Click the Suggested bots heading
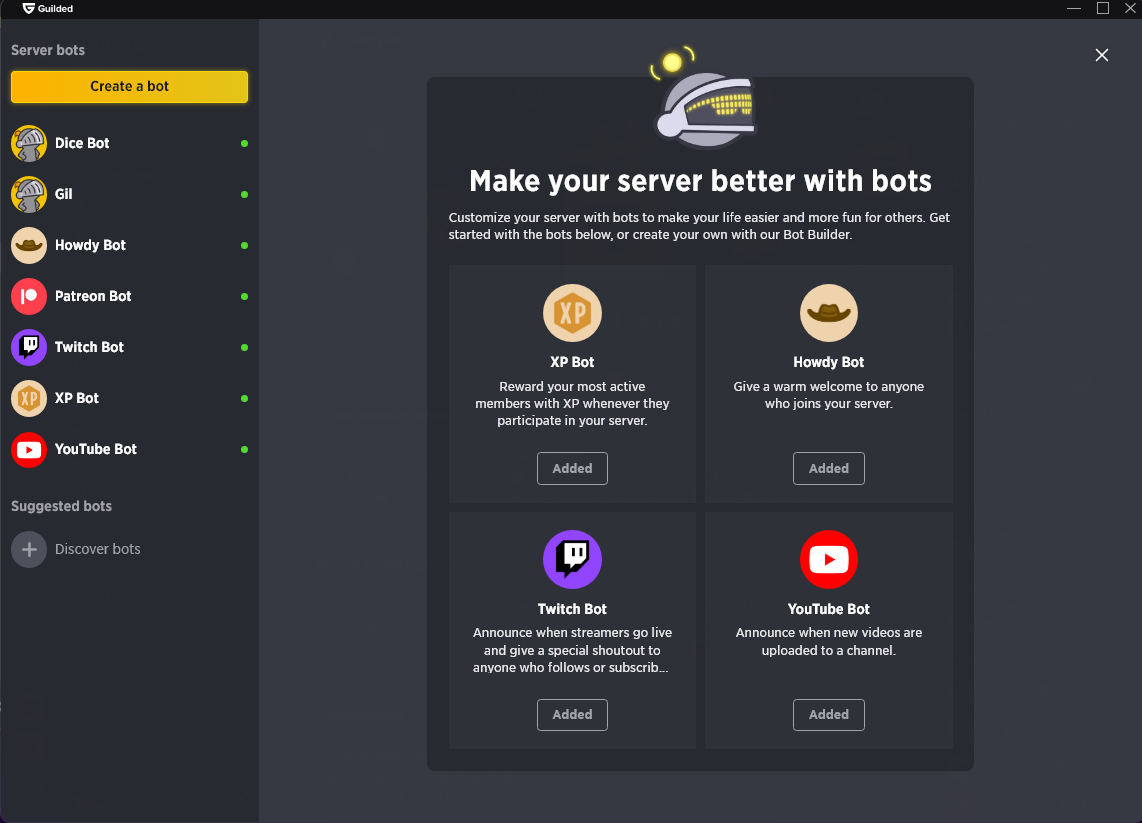Viewport: 1142px width, 823px height. [x=61, y=506]
